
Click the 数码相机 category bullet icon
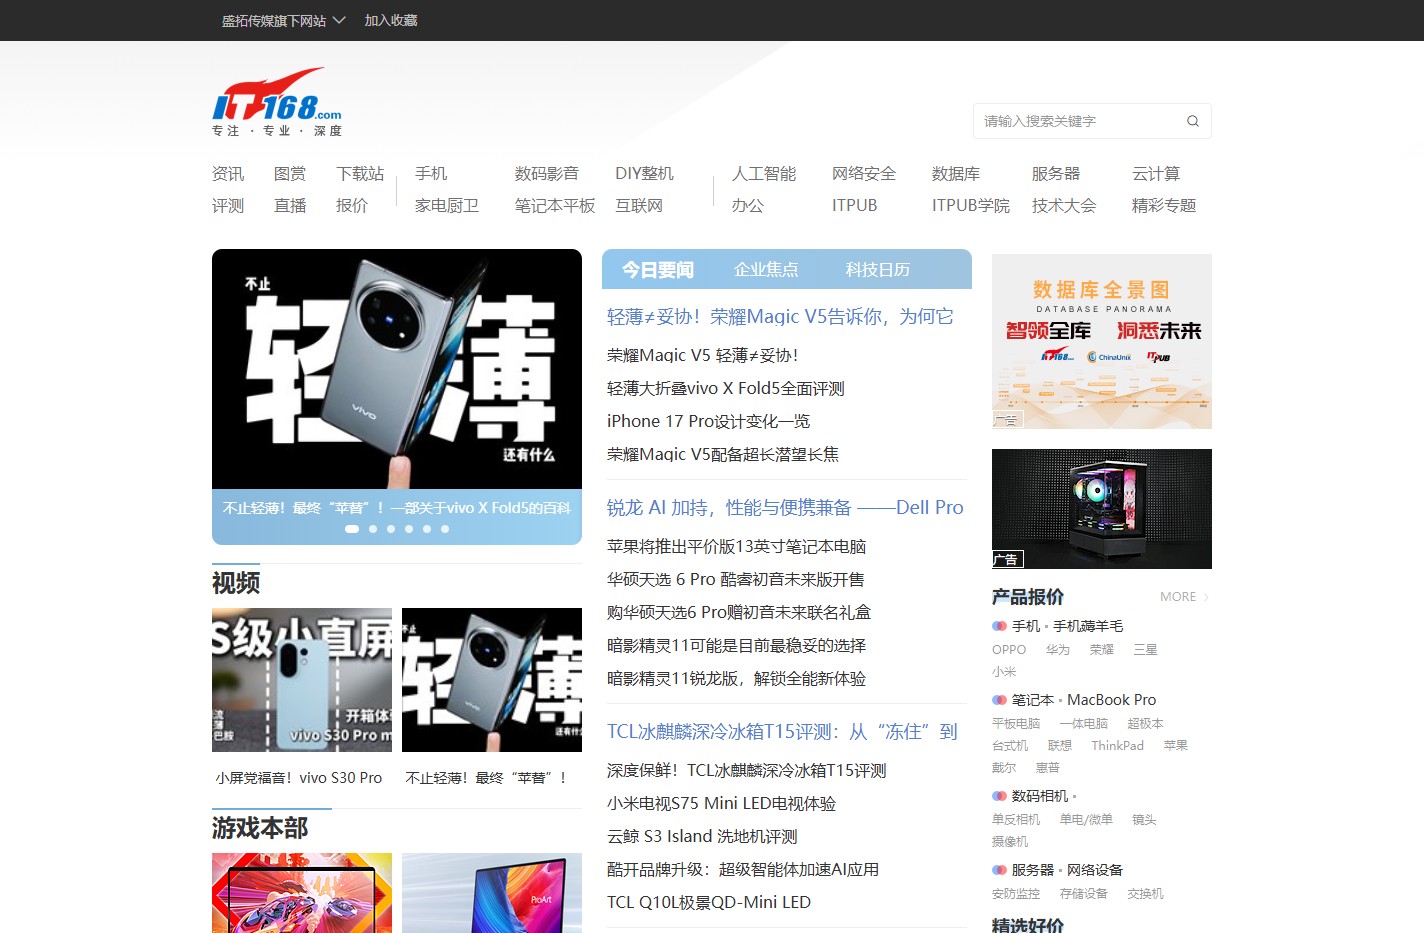click(x=999, y=796)
